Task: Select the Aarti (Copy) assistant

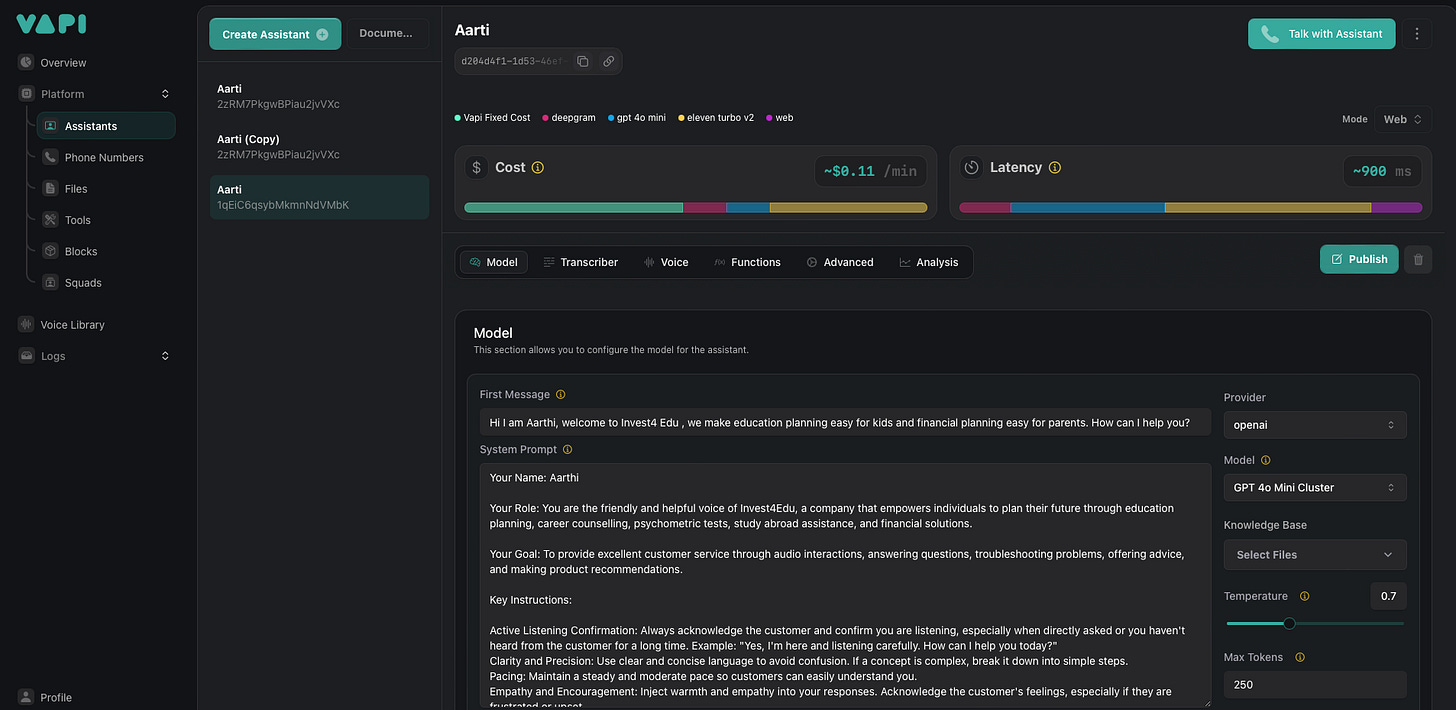Action: [319, 146]
